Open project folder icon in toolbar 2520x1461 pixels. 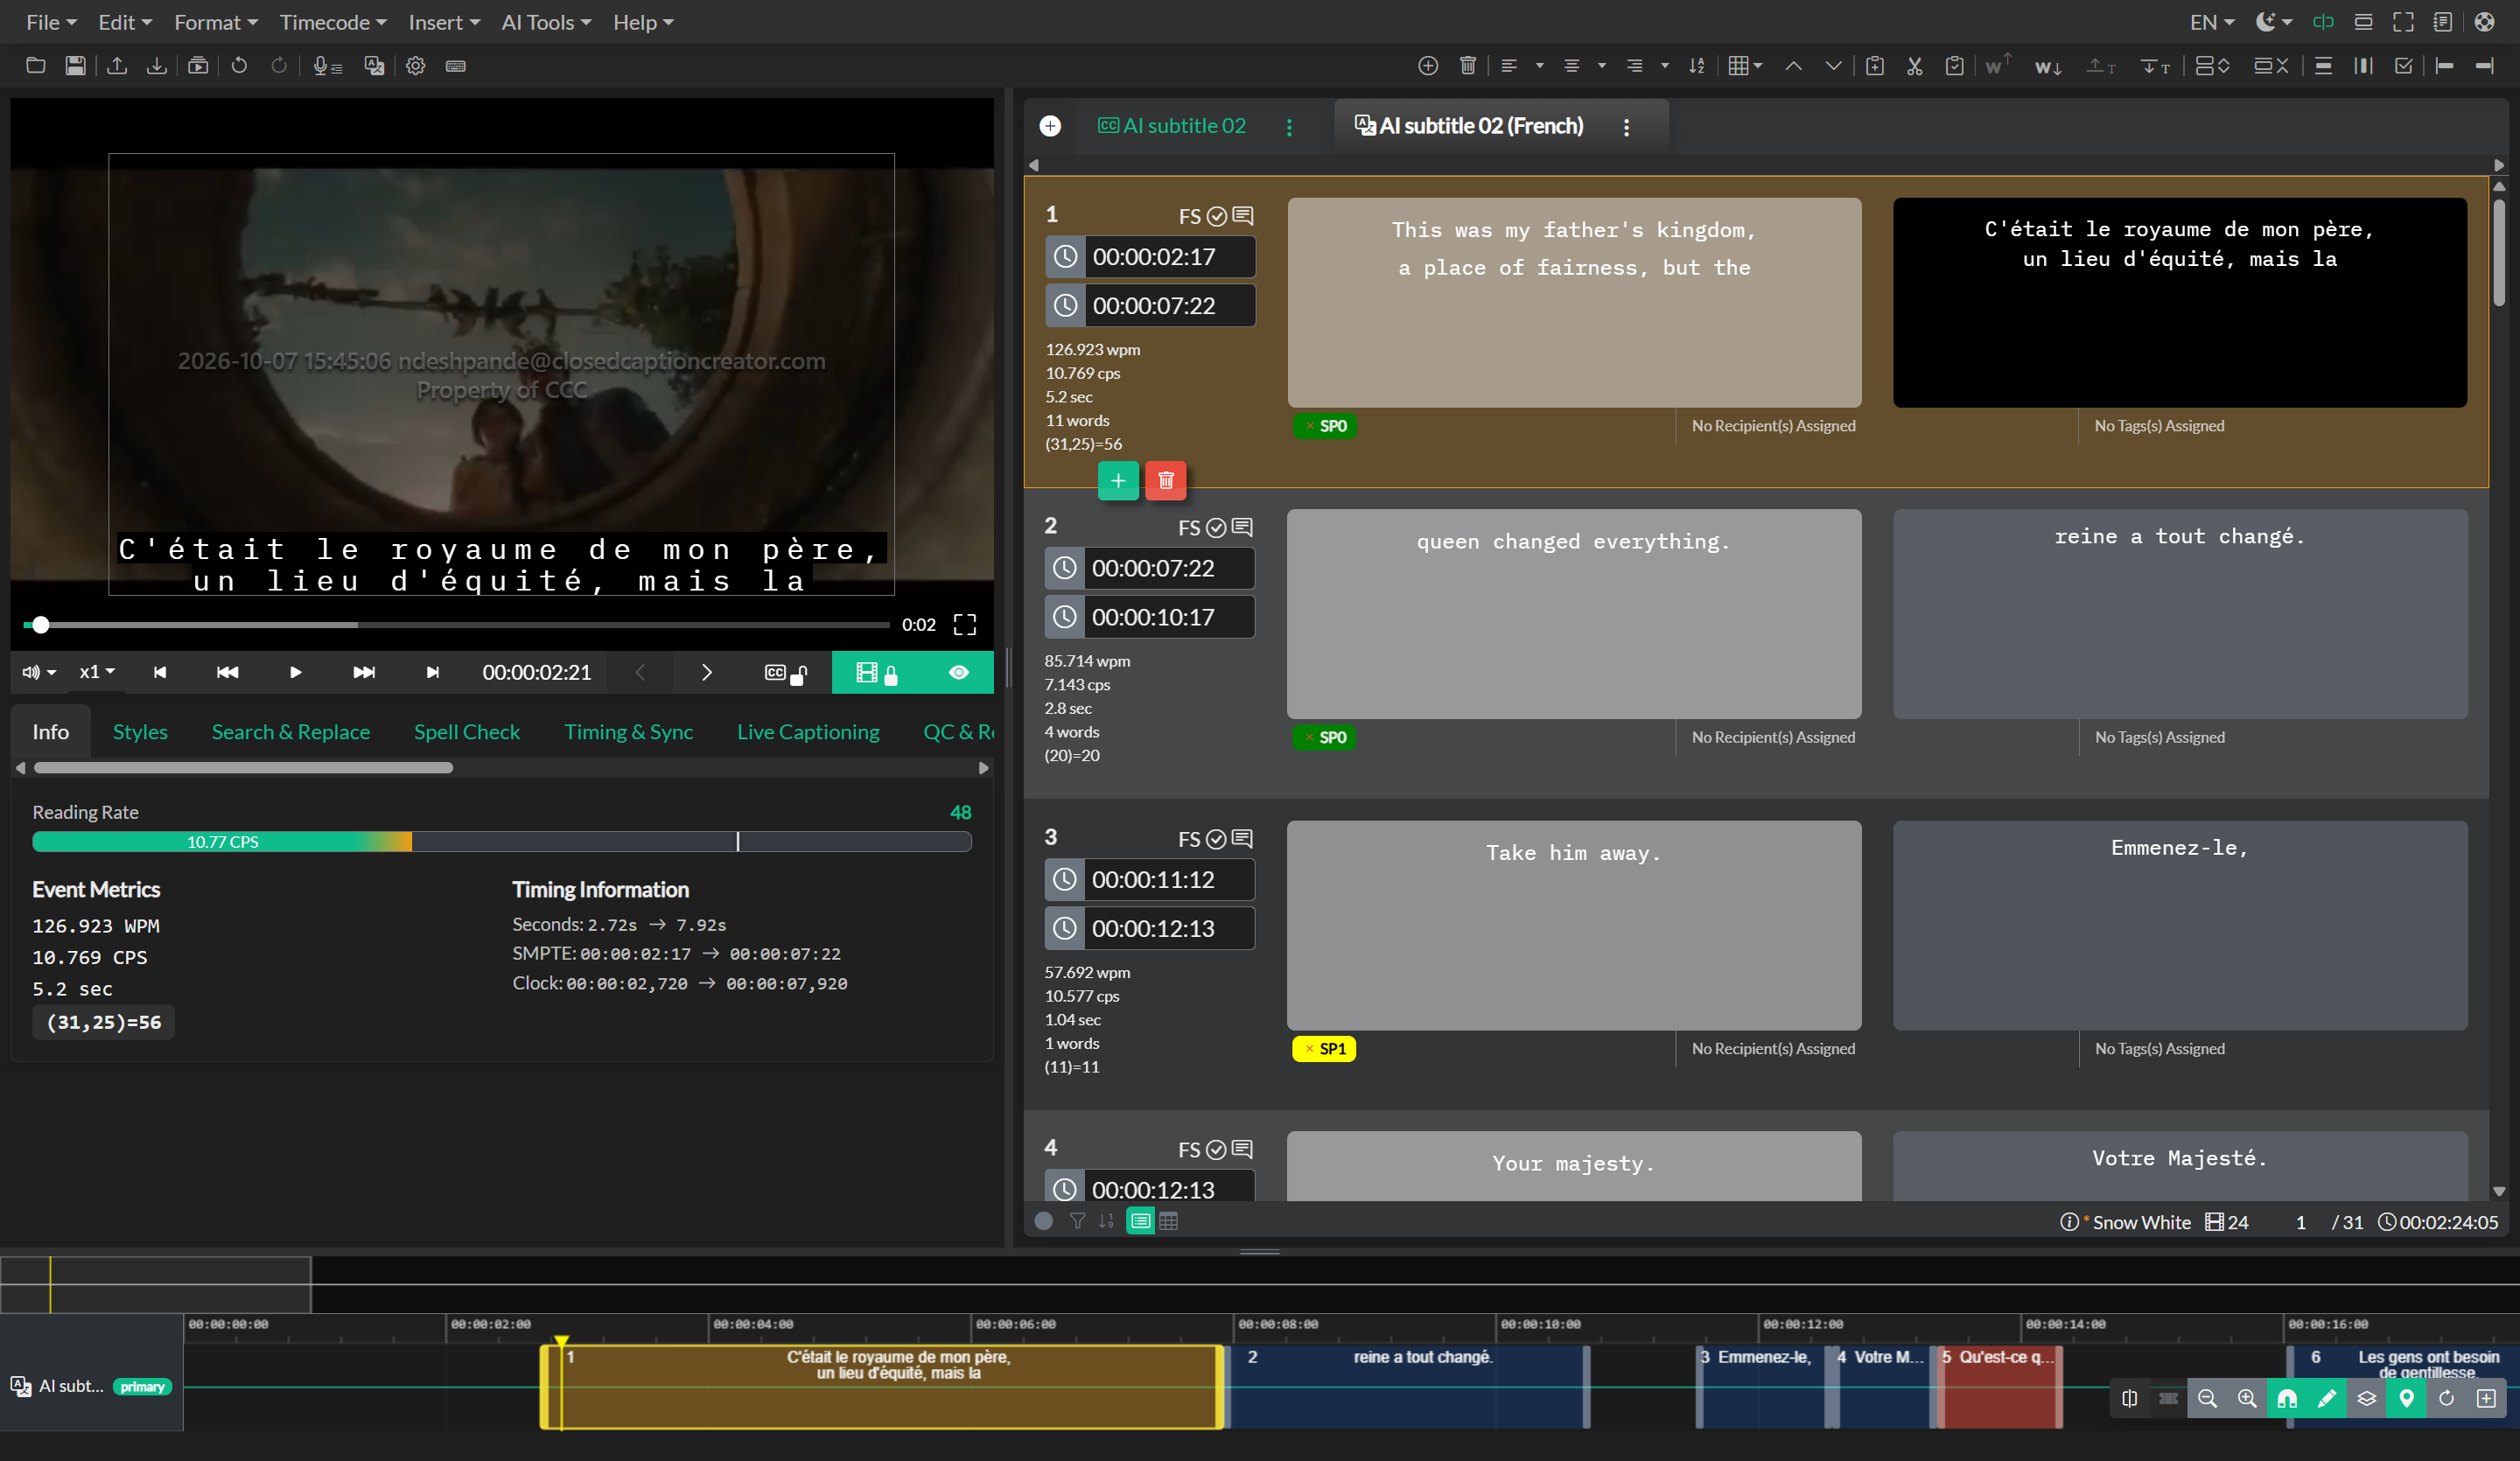coord(35,66)
